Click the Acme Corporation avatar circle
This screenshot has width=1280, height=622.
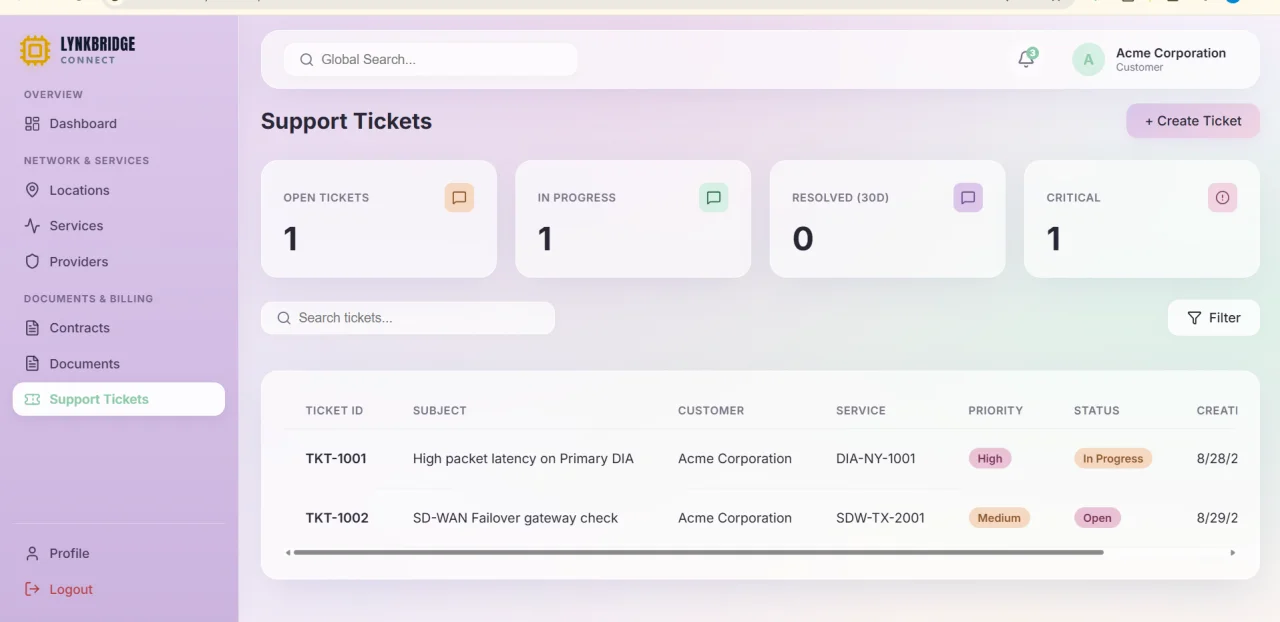point(1088,60)
